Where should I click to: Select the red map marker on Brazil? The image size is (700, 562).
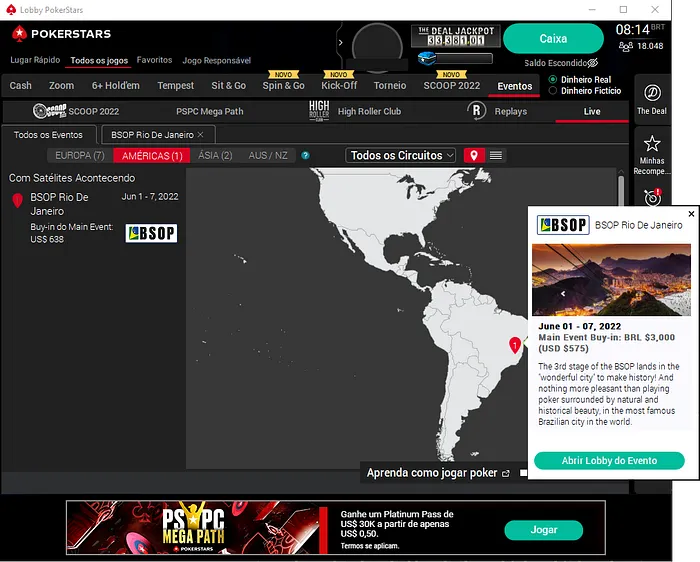(515, 346)
